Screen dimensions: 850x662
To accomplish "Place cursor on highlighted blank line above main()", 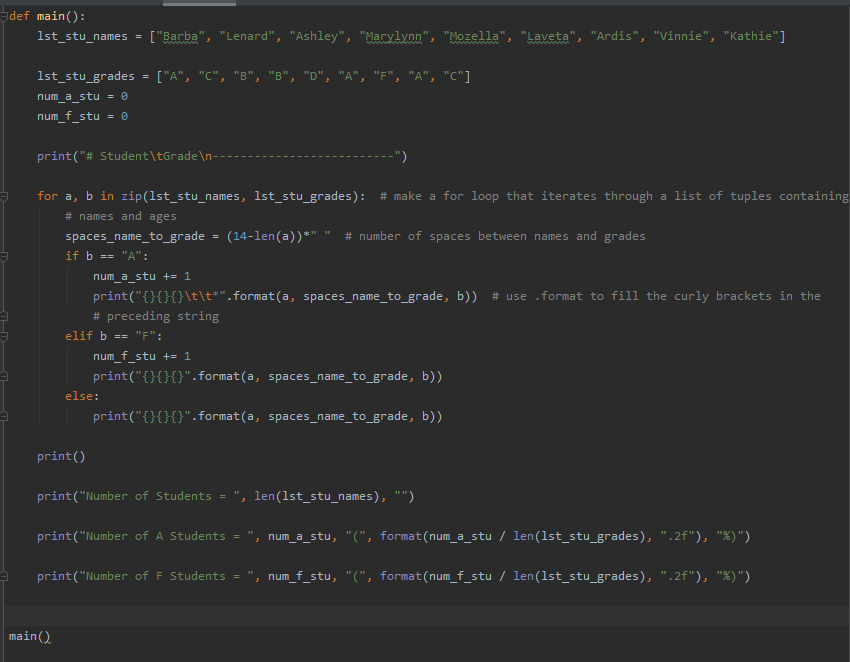I will point(425,616).
